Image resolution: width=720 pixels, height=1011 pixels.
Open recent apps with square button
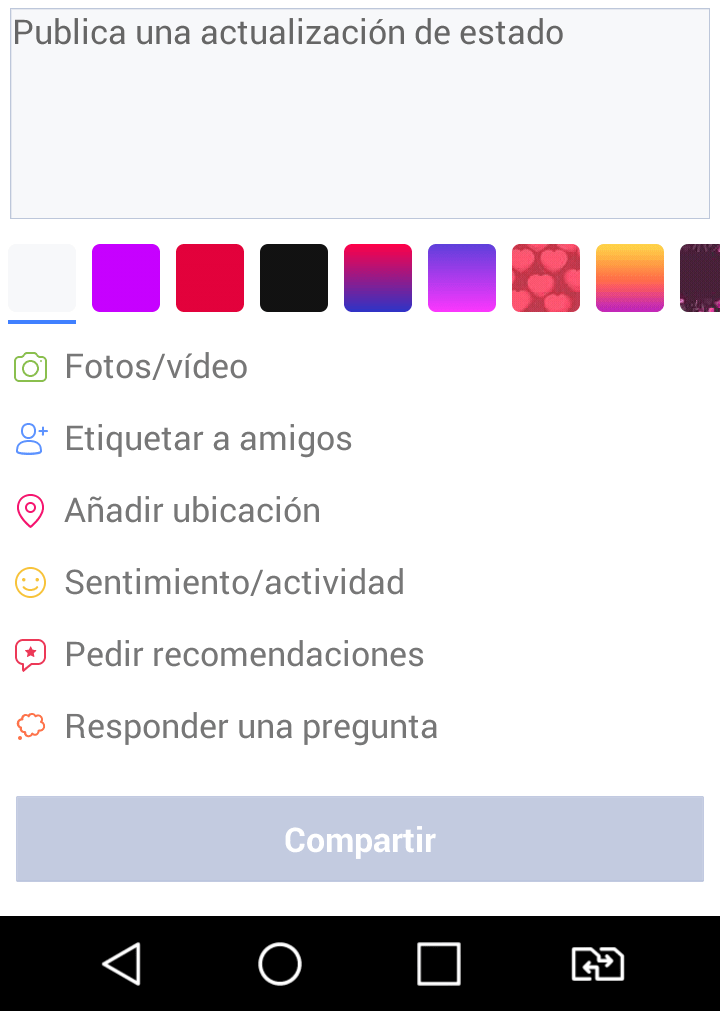point(438,964)
